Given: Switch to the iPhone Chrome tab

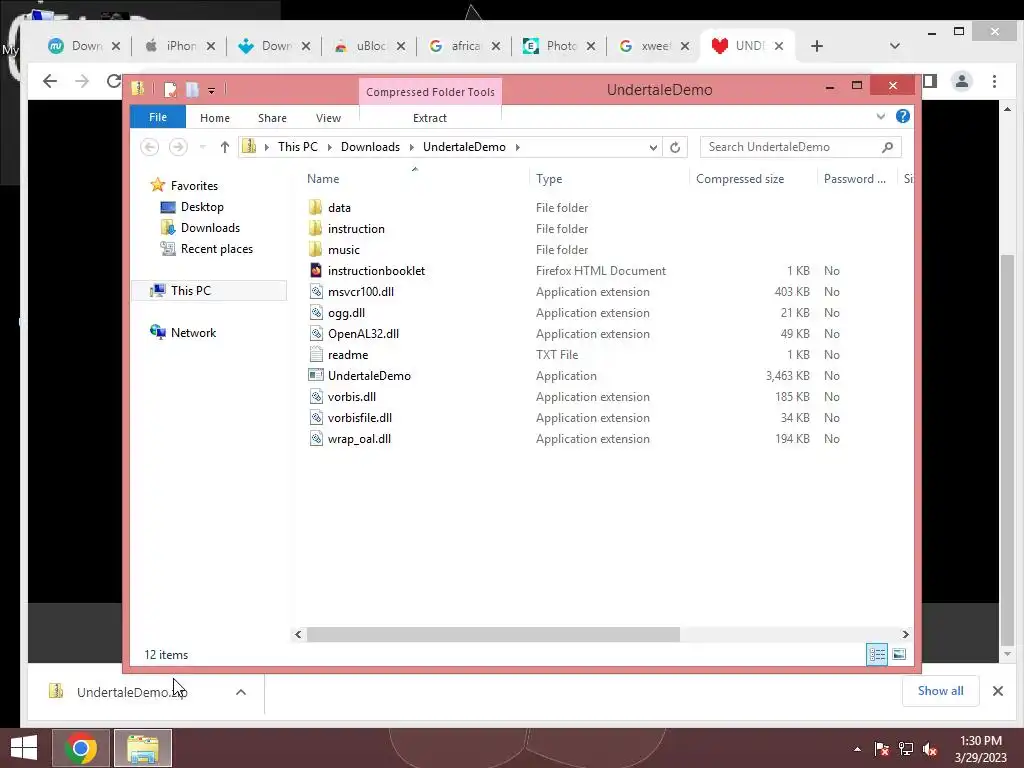Looking at the screenshot, I should 179,46.
